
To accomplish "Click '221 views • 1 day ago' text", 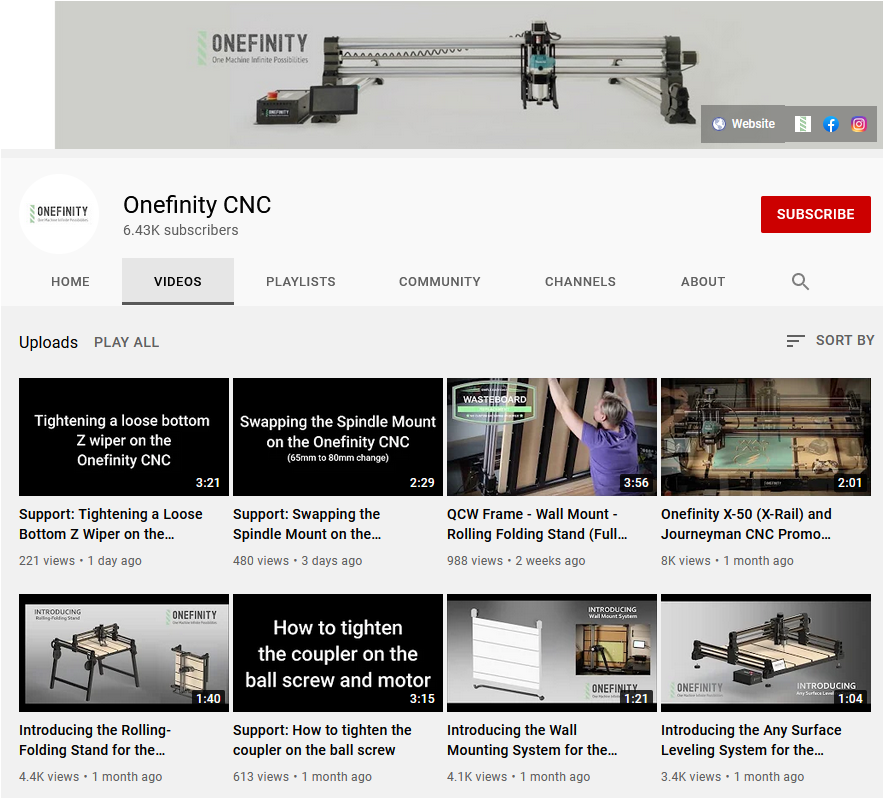I will pyautogui.click(x=81, y=561).
